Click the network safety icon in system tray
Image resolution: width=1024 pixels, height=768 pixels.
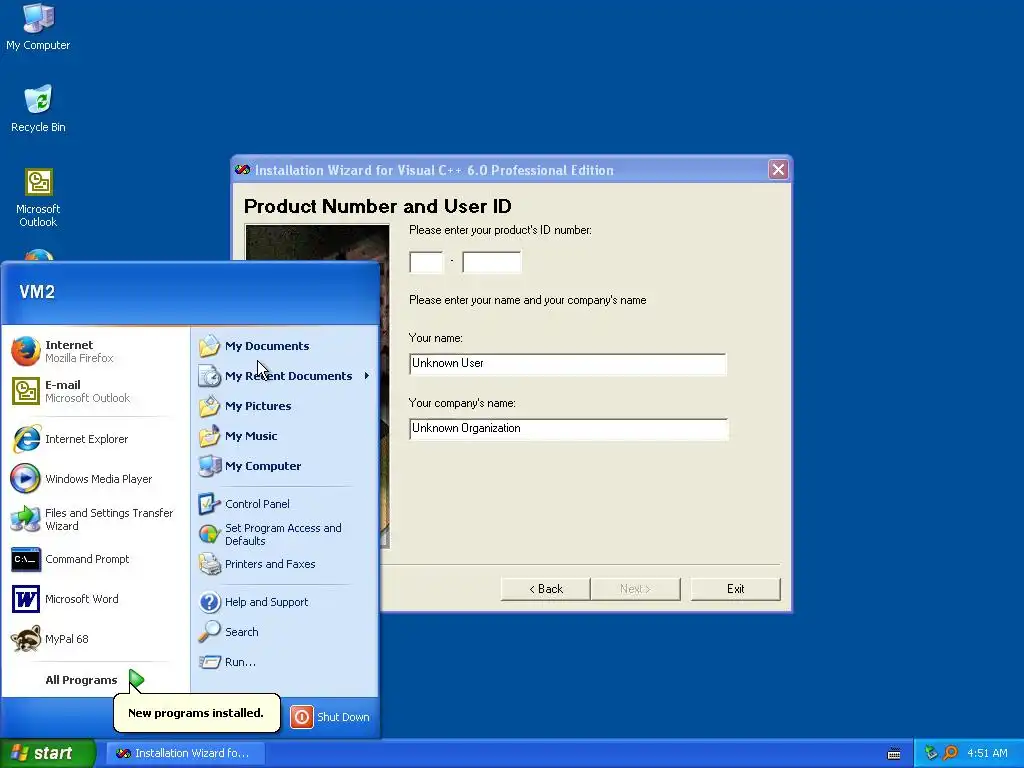pos(931,753)
